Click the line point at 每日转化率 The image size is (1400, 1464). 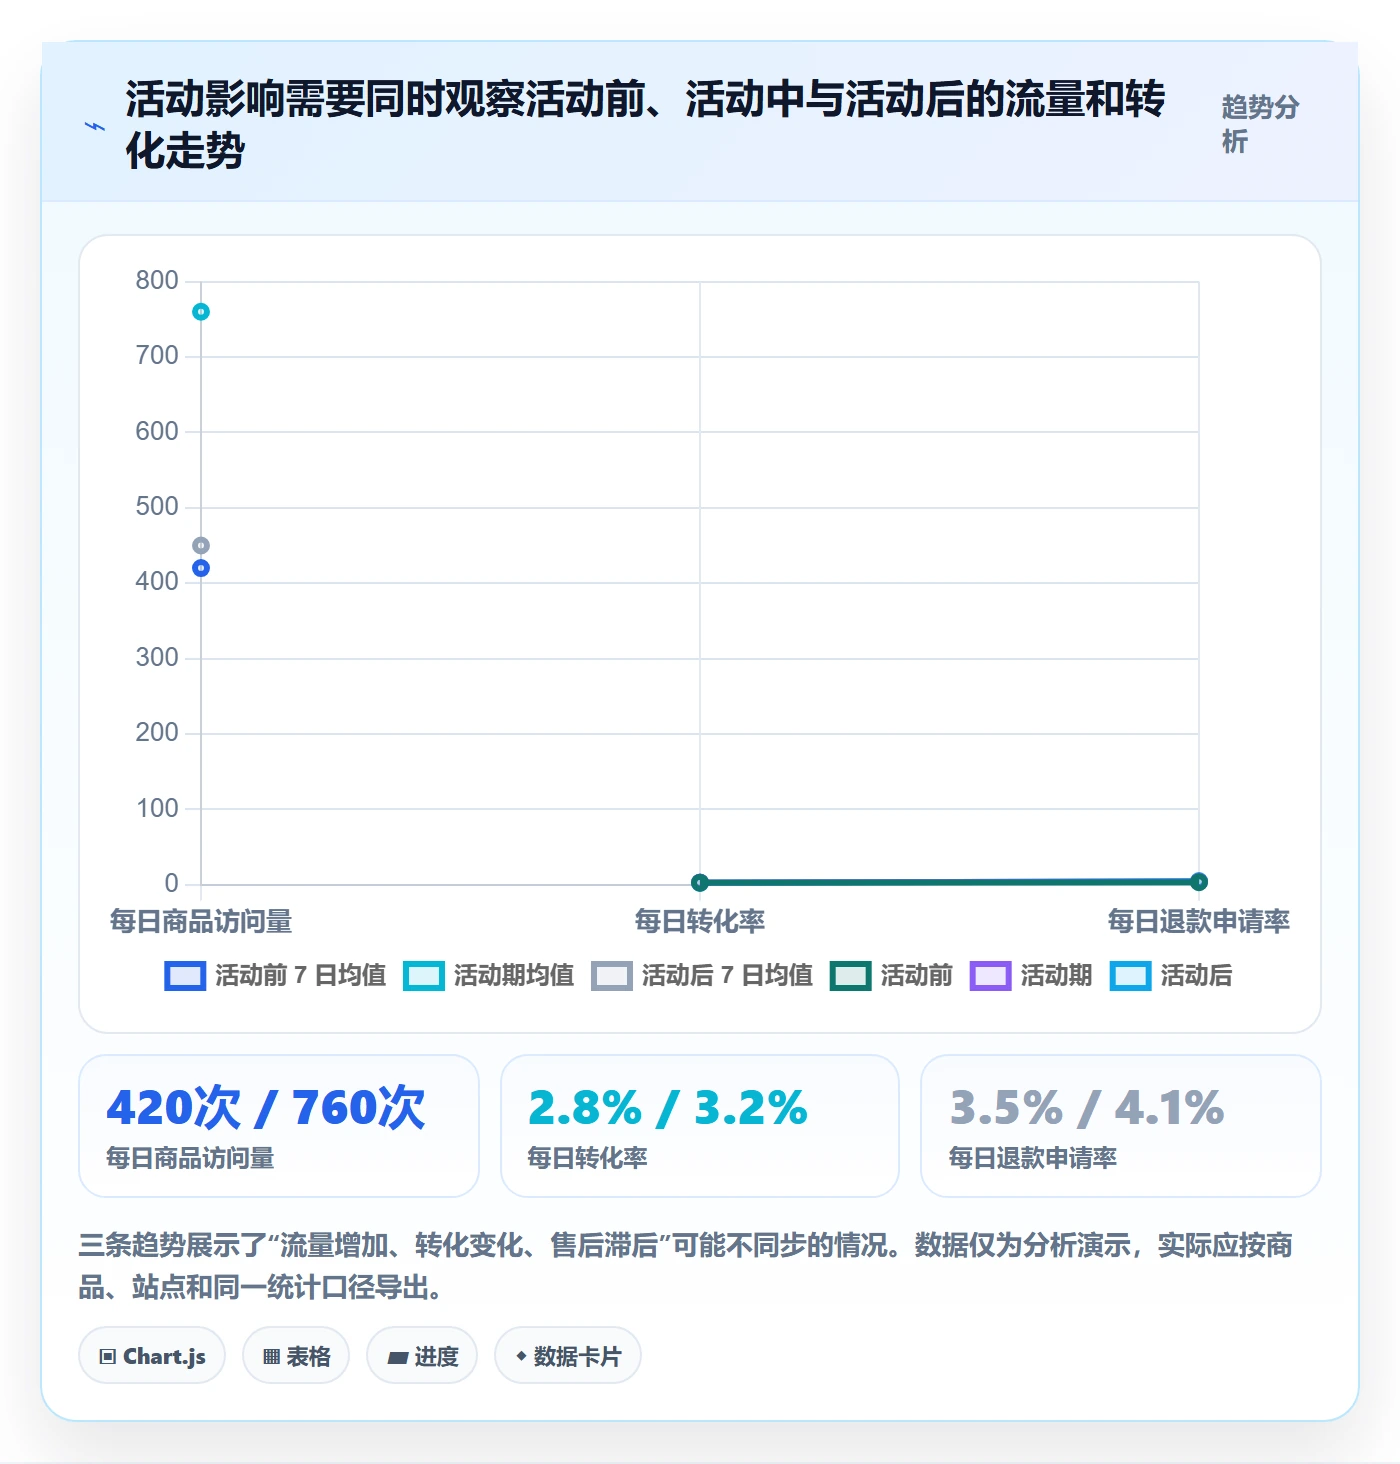[x=700, y=882]
